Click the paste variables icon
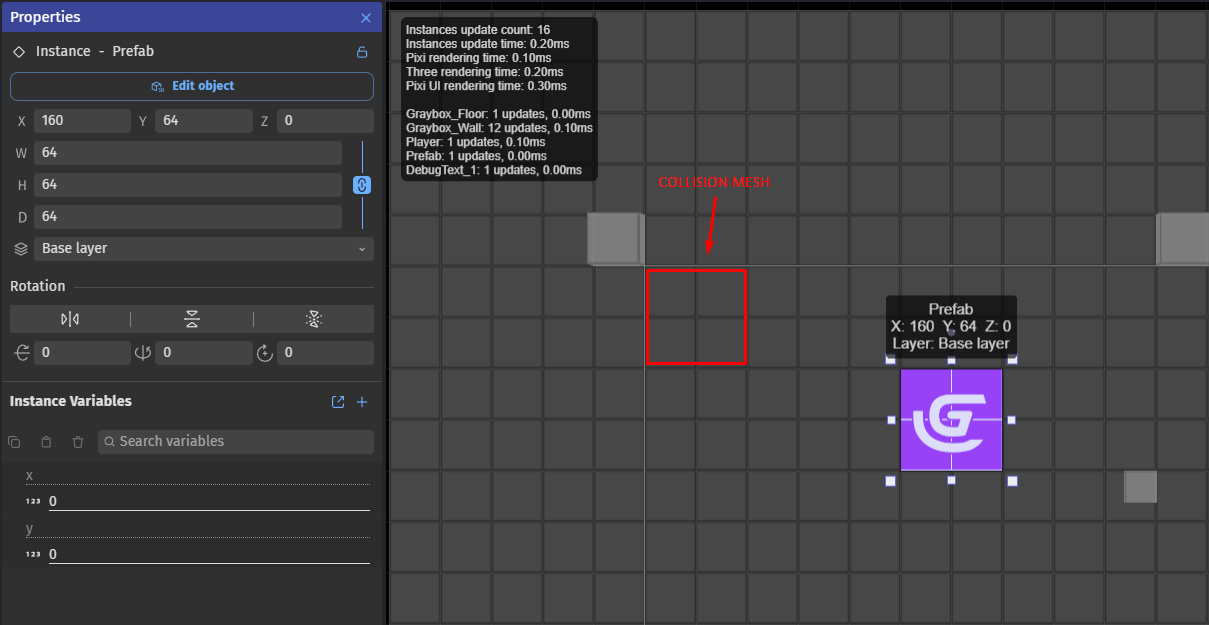The height and width of the screenshot is (625, 1209). (46, 442)
